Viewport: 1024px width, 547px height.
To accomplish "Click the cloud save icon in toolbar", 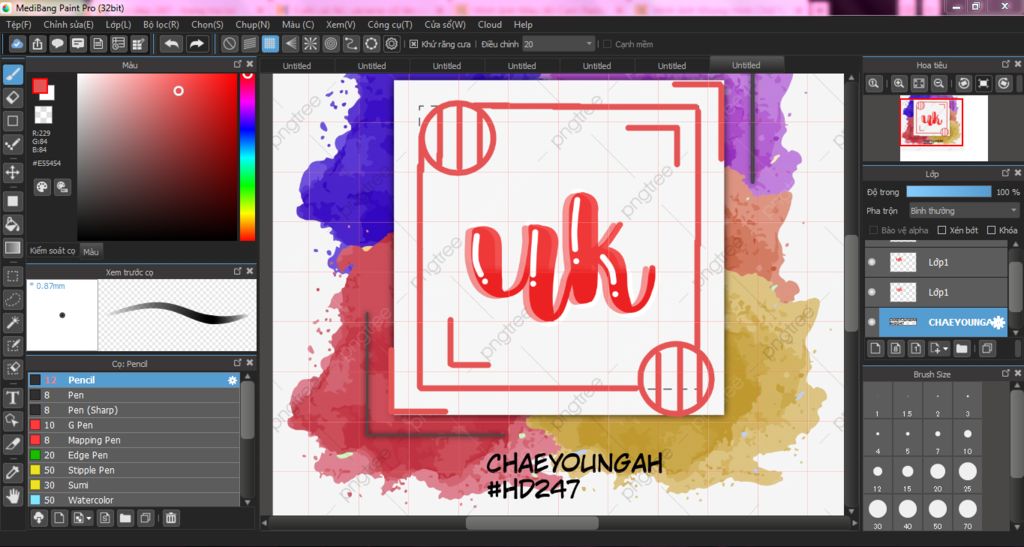I will click(17, 44).
